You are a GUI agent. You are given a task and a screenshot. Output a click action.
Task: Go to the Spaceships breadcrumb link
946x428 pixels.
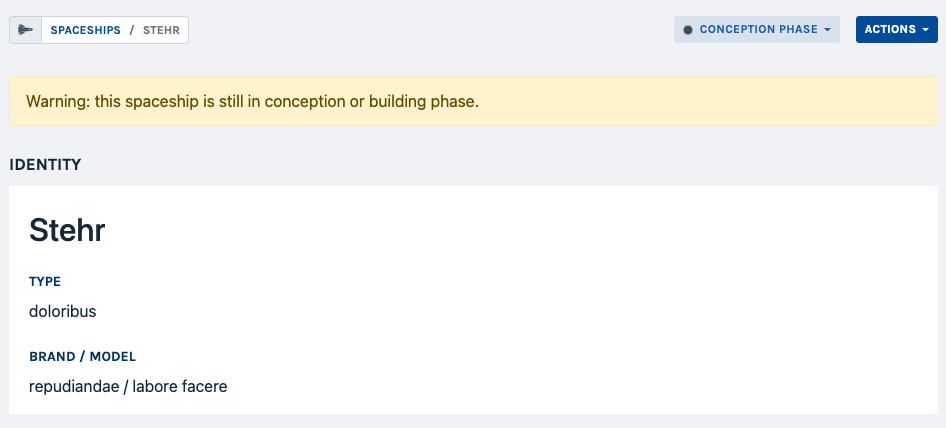tap(85, 30)
